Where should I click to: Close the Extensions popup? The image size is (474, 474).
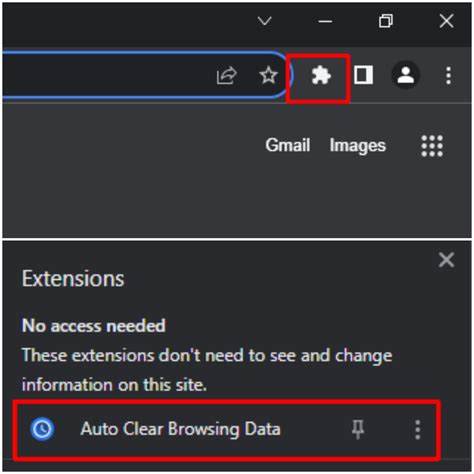446,260
